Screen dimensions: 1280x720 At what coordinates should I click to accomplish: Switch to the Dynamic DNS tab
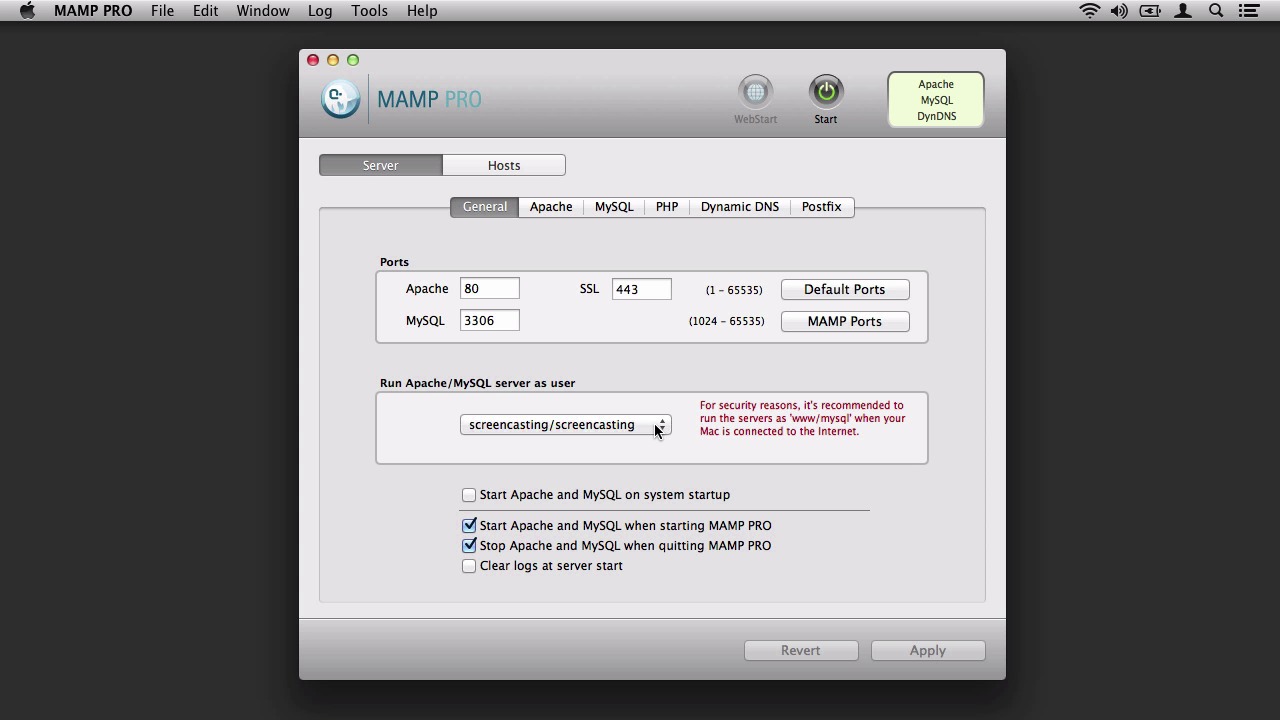[x=740, y=207]
